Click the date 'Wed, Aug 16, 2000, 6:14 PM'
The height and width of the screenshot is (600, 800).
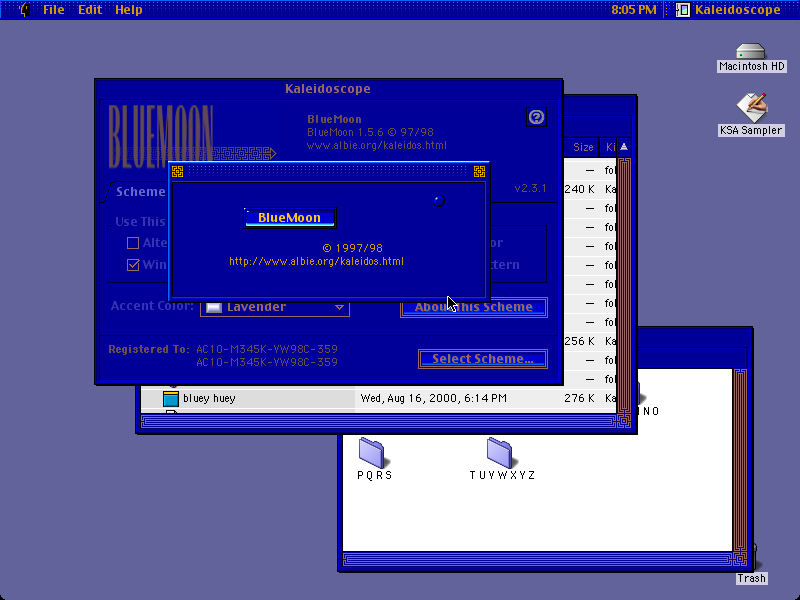(434, 398)
